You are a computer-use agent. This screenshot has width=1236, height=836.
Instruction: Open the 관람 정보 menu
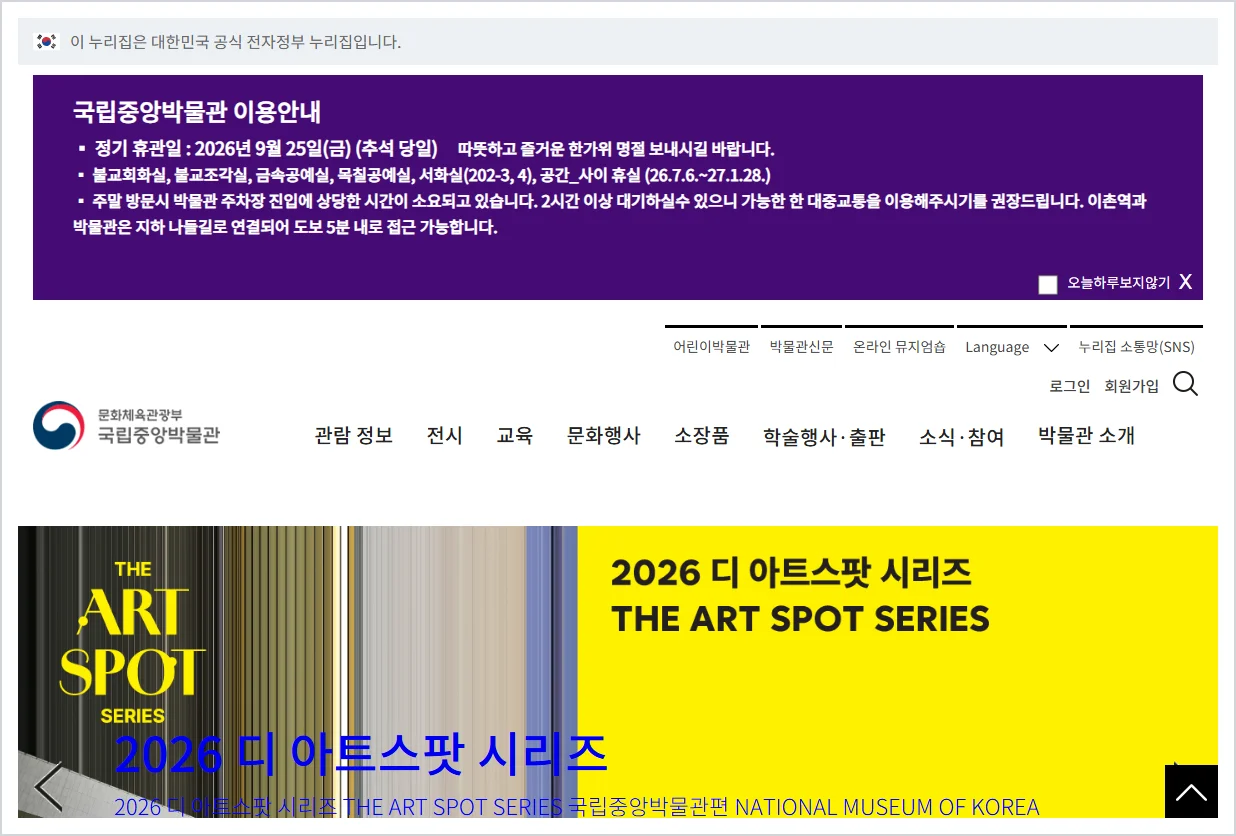click(x=354, y=436)
